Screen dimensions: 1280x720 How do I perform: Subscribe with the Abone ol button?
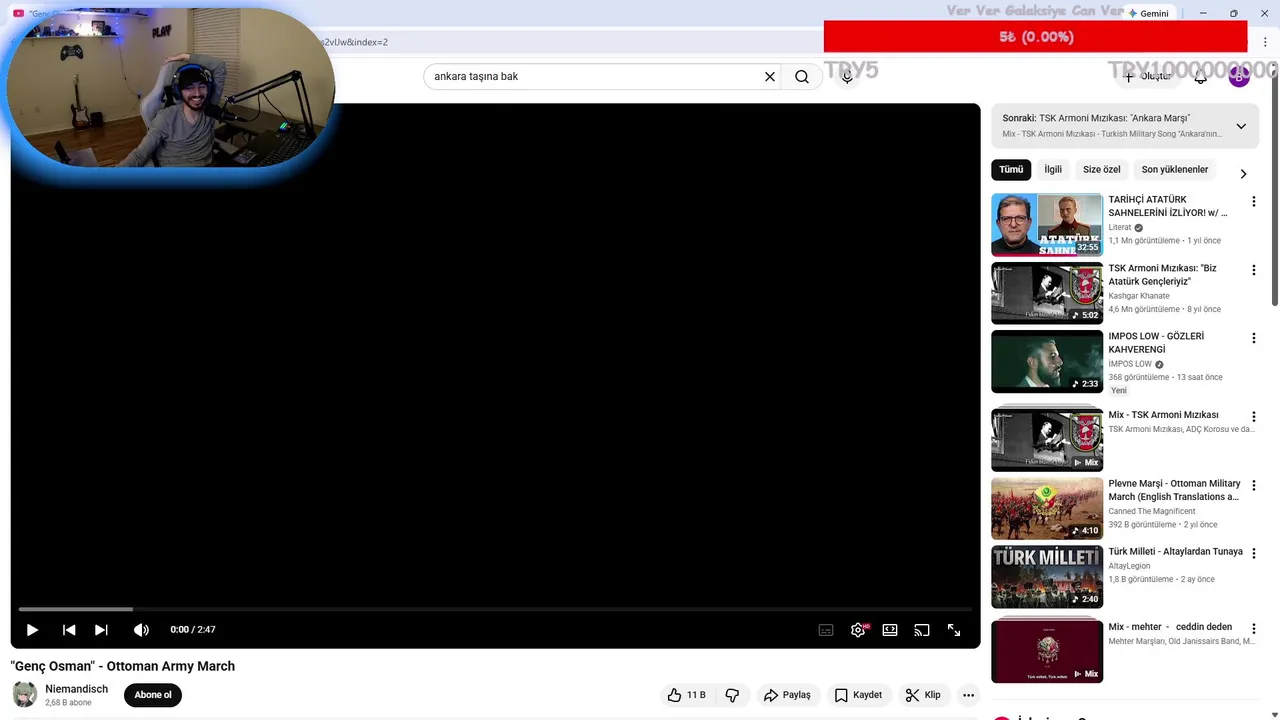(153, 695)
